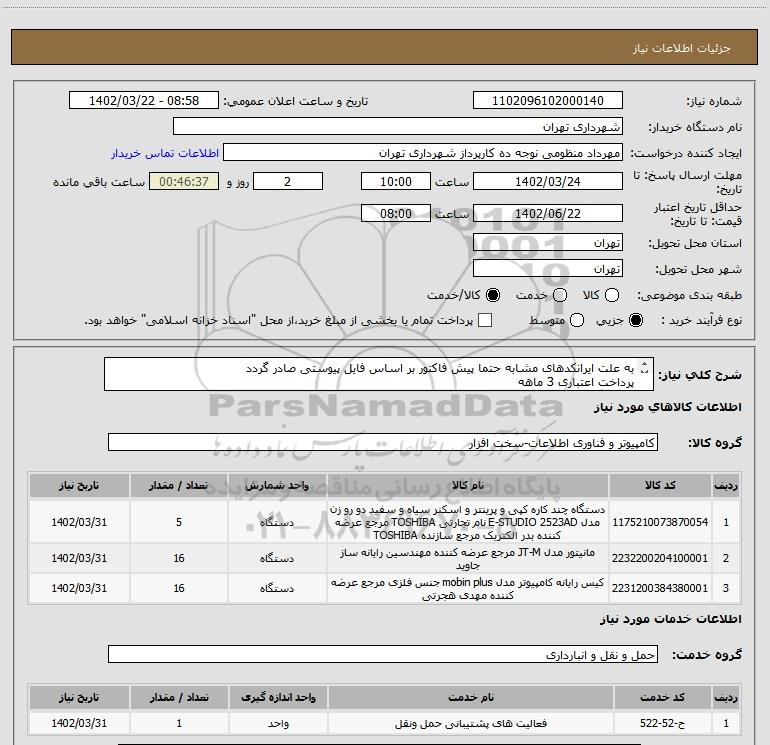Click the deadline time field 10:00
The image size is (770, 745).
pos(396,181)
